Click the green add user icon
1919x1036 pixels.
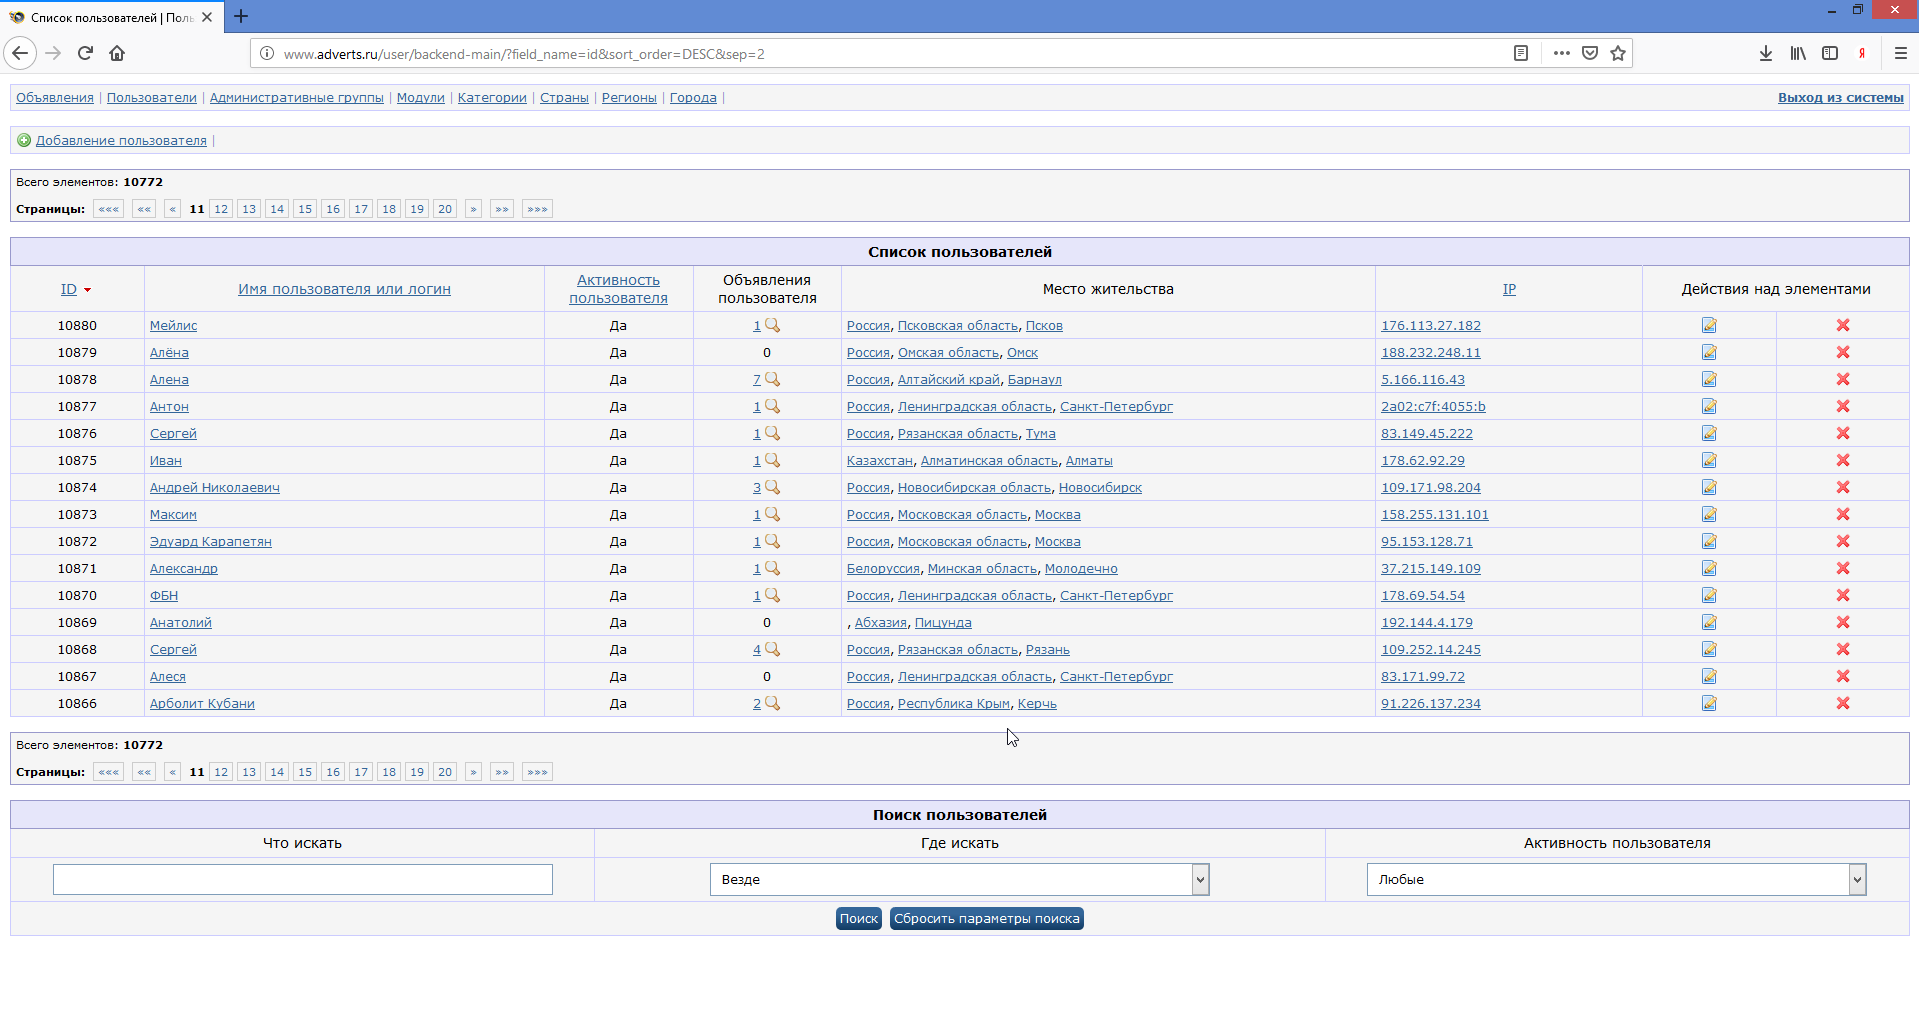[24, 140]
